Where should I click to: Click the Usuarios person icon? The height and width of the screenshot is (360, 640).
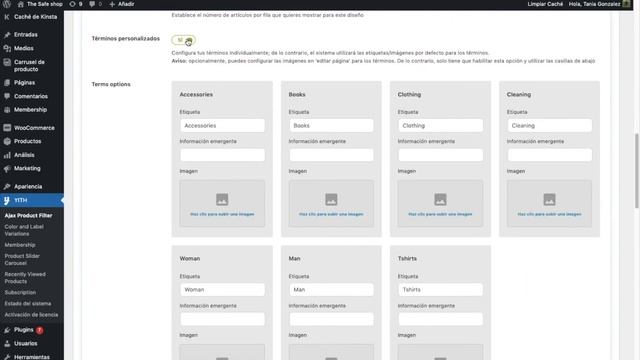(x=7, y=344)
